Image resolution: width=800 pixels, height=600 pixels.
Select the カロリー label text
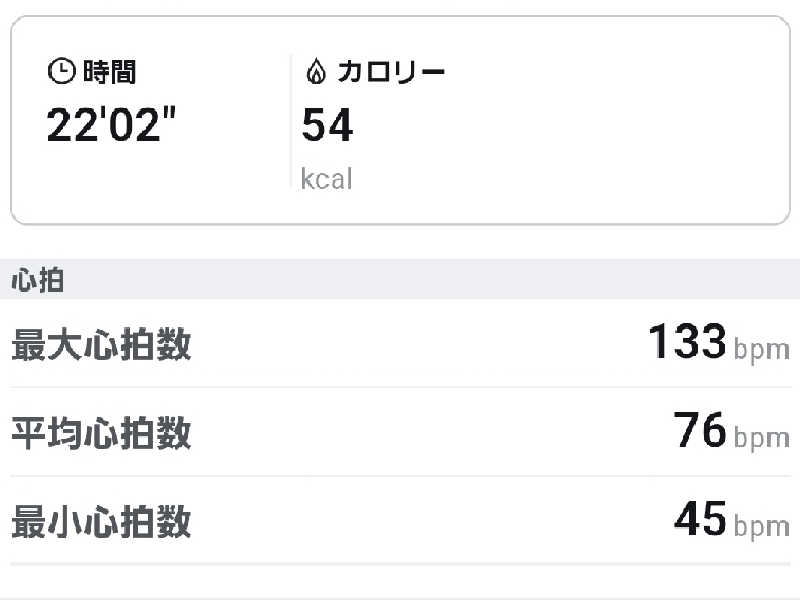coord(391,71)
